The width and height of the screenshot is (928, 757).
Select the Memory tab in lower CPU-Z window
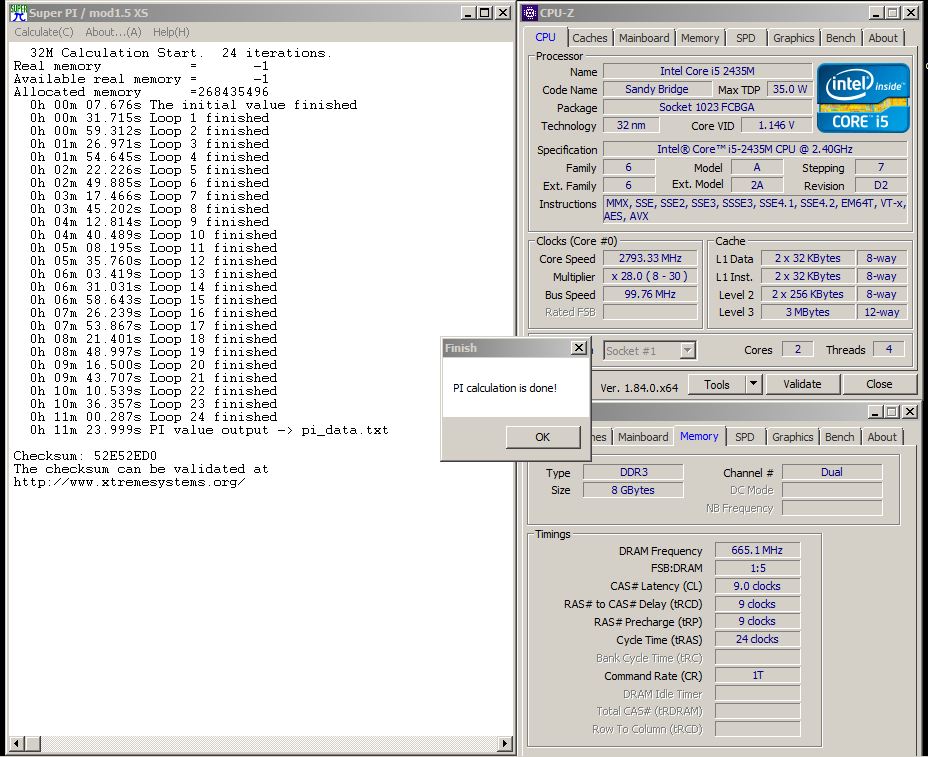(x=699, y=436)
